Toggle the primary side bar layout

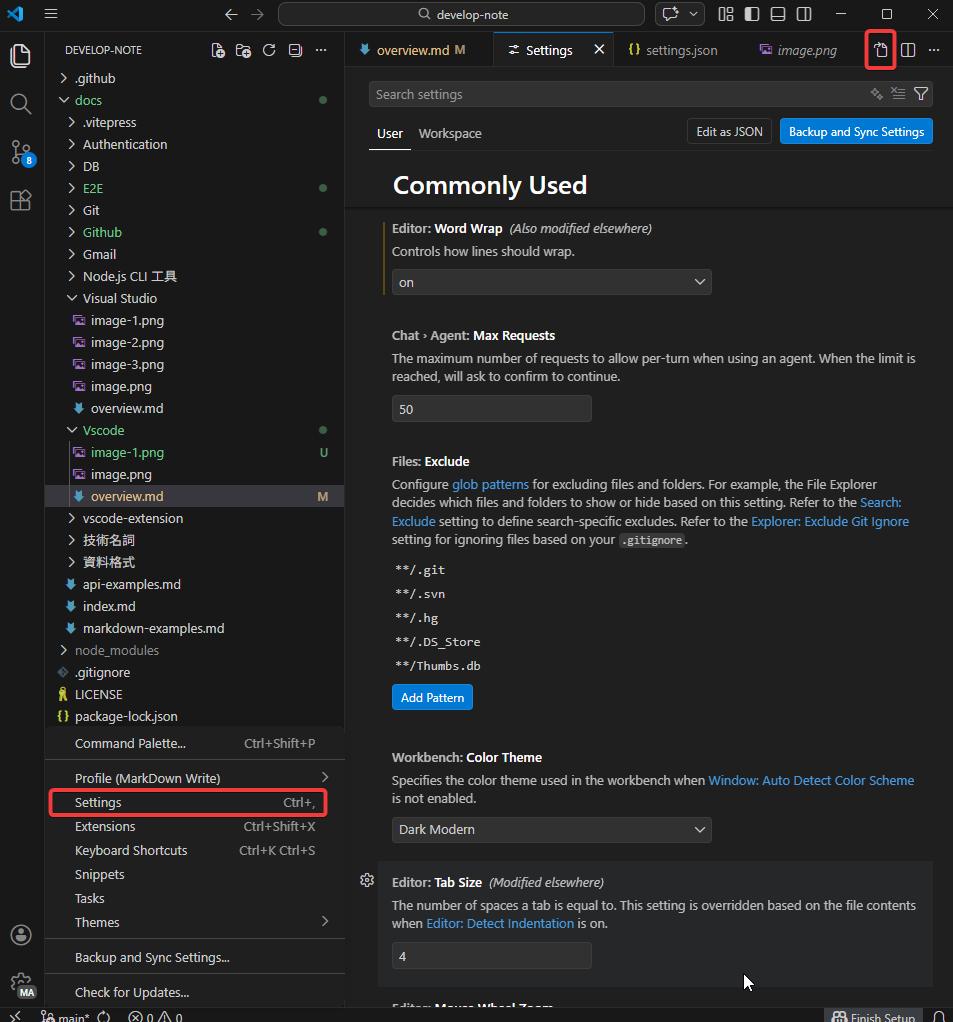pos(752,14)
